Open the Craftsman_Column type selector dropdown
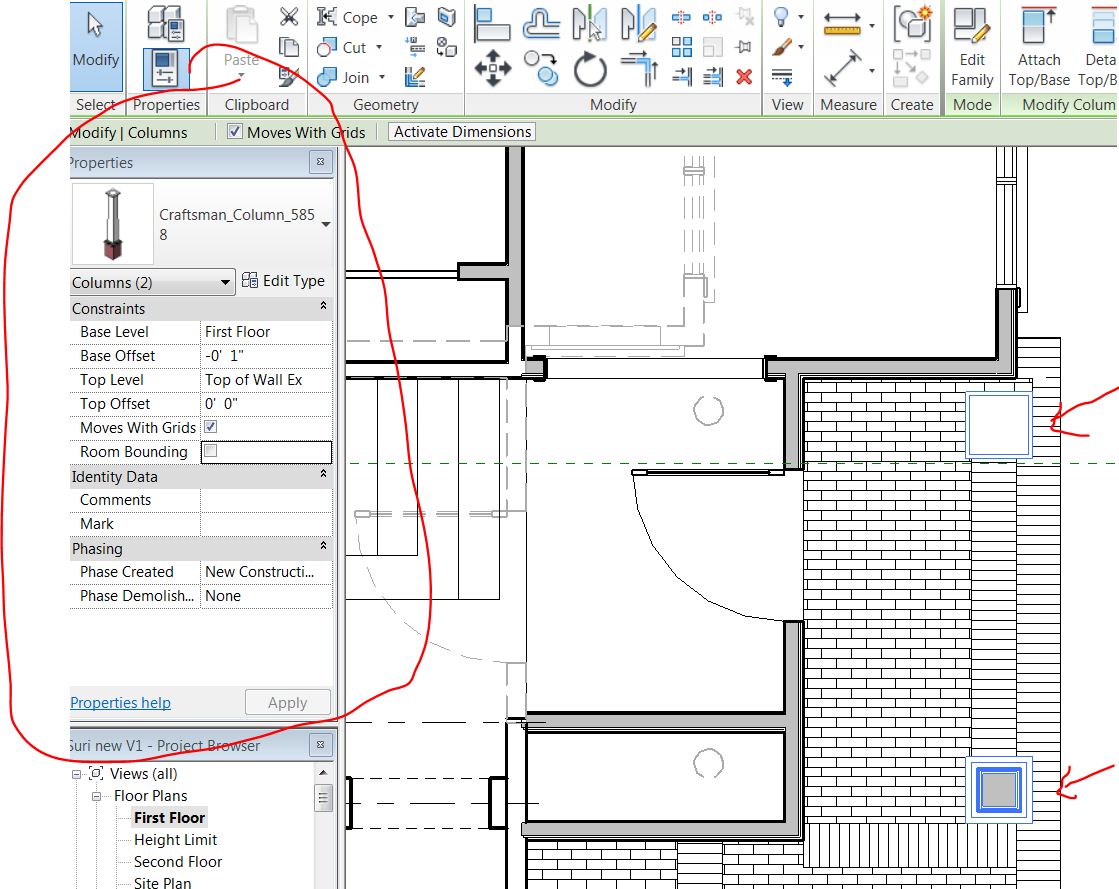 [326, 225]
